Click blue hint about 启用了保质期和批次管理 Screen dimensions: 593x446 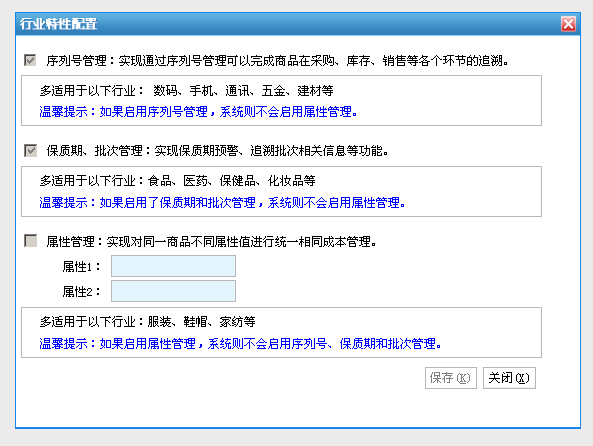pos(222,203)
